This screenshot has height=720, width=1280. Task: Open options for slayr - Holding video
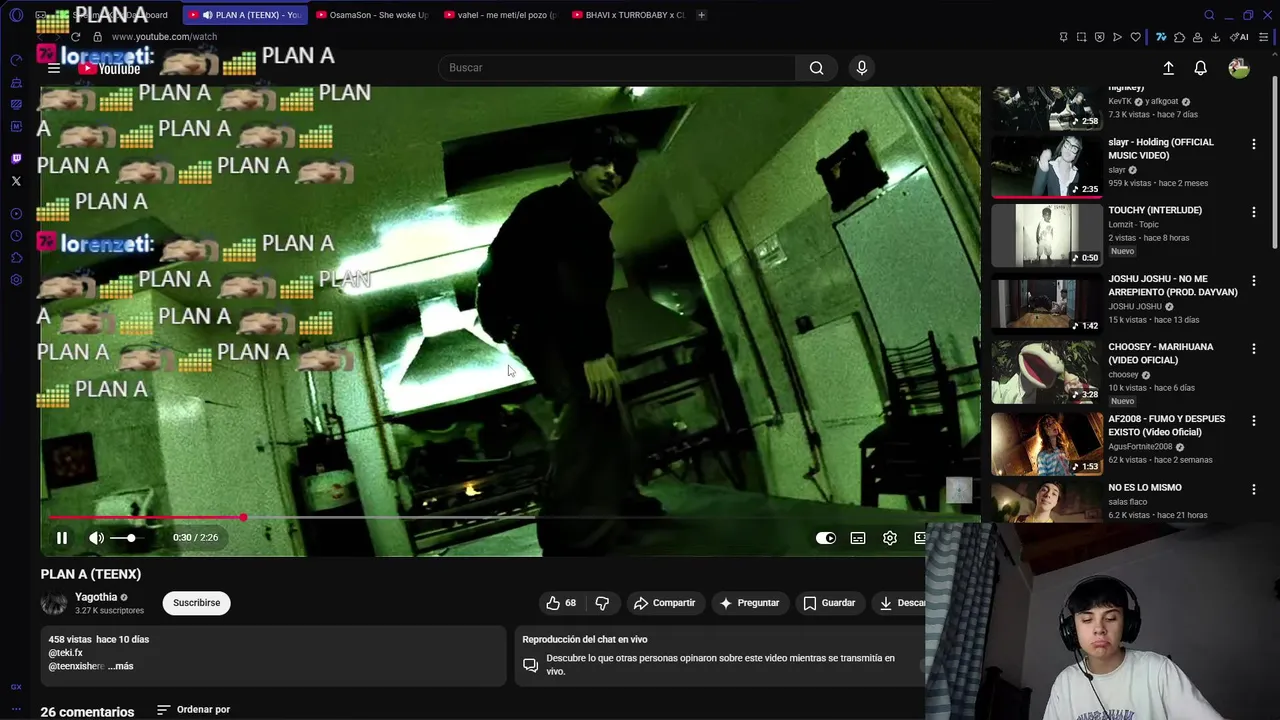click(1253, 144)
